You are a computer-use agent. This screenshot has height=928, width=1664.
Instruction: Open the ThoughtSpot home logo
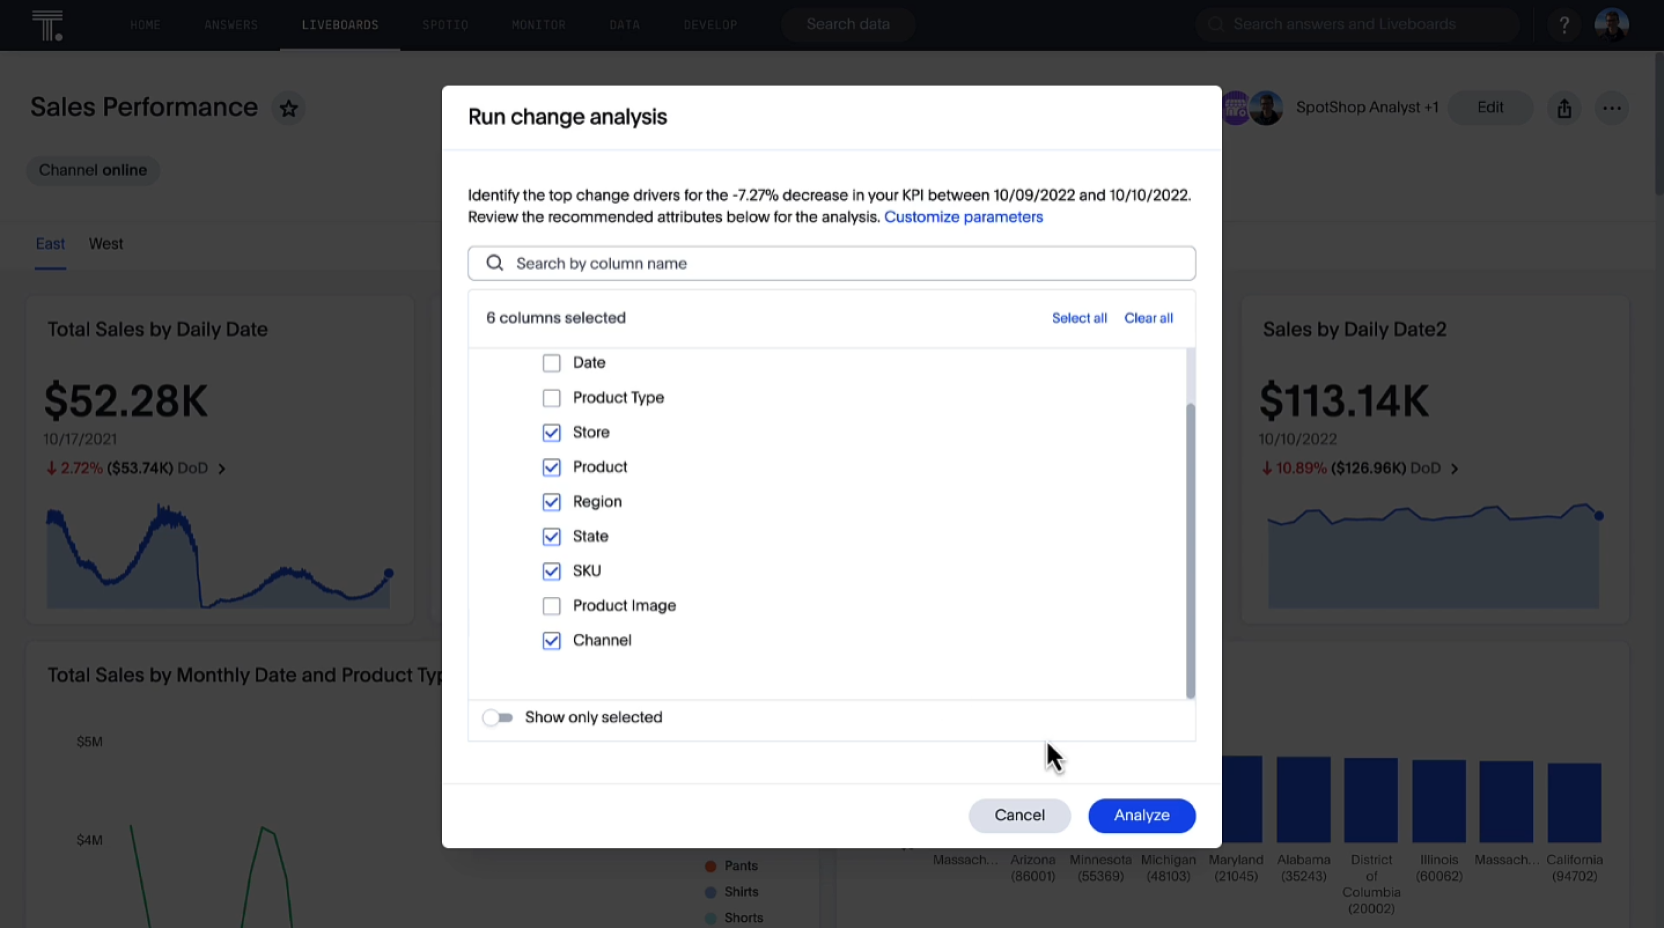click(x=49, y=24)
